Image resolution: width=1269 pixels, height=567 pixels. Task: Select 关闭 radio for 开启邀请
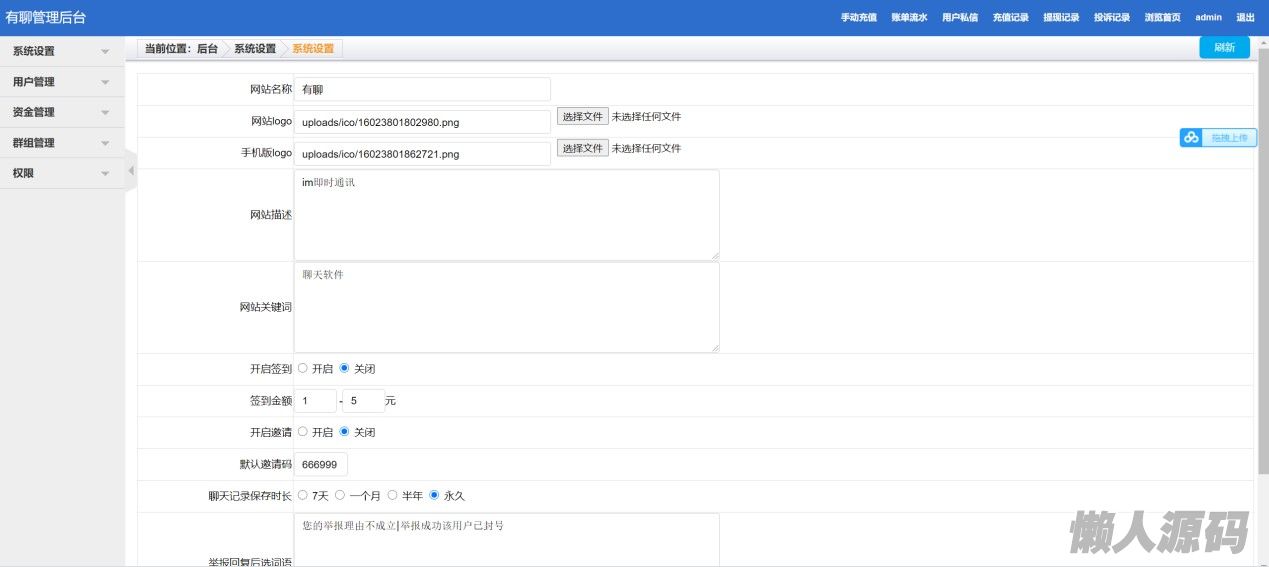pyautogui.click(x=345, y=432)
